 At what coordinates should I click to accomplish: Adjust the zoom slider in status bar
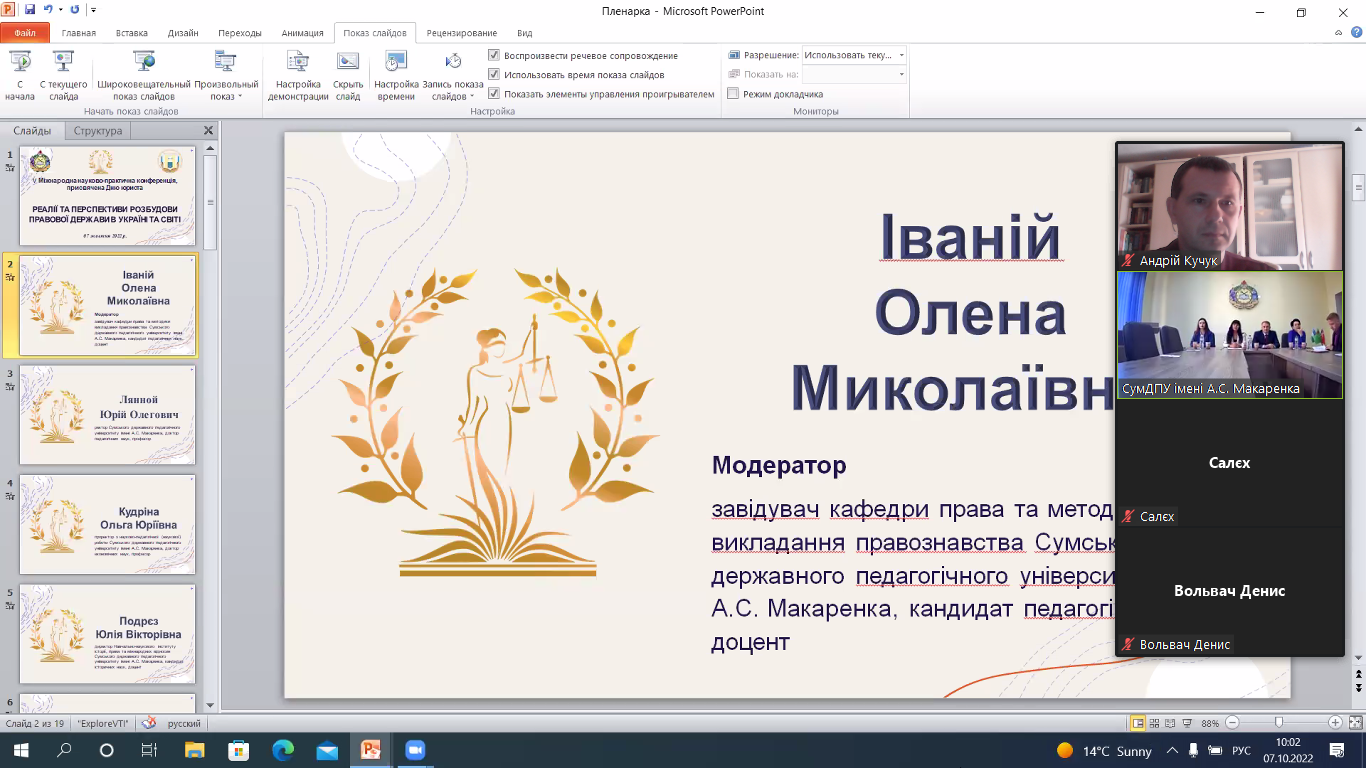click(x=1279, y=723)
